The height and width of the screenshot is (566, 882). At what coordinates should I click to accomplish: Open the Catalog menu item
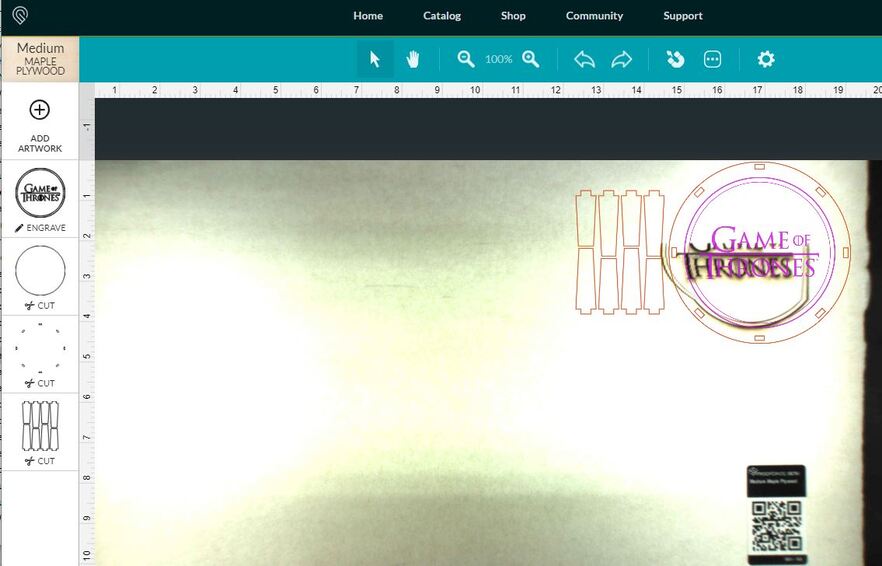pos(442,16)
